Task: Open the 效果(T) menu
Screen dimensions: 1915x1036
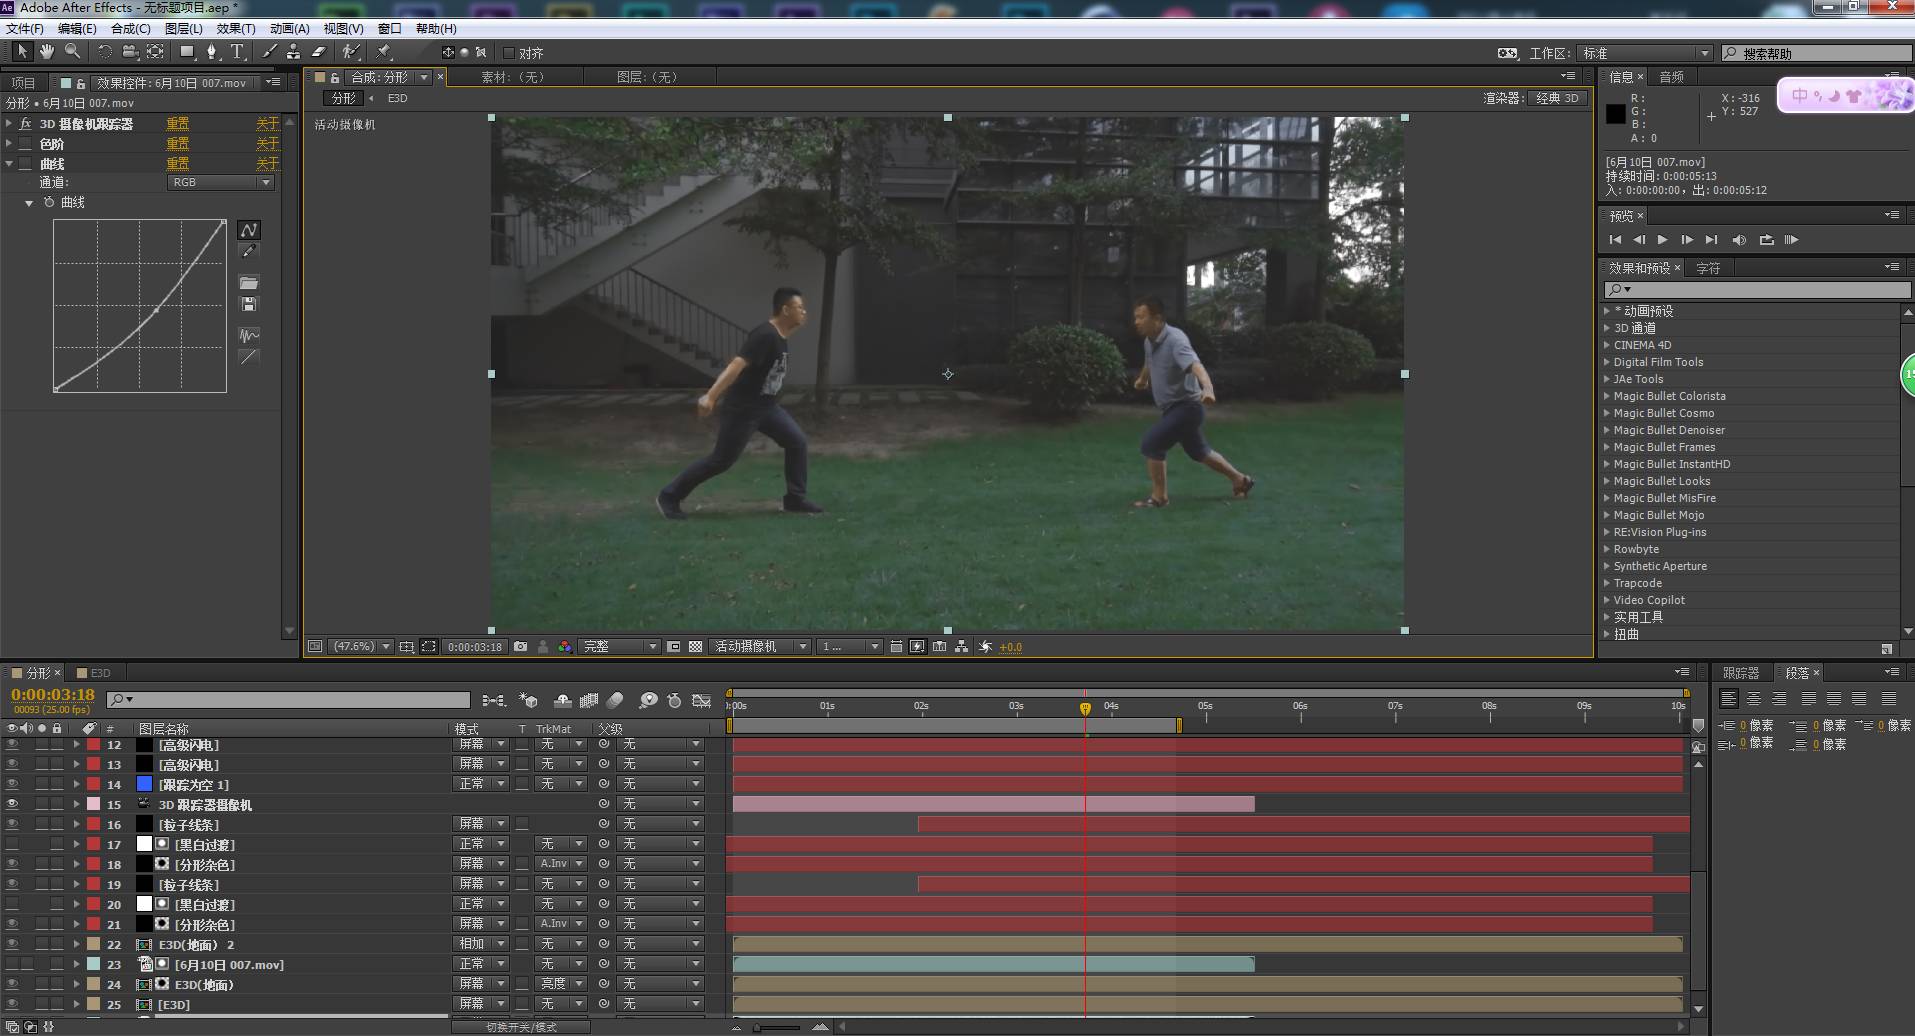Action: coord(236,29)
